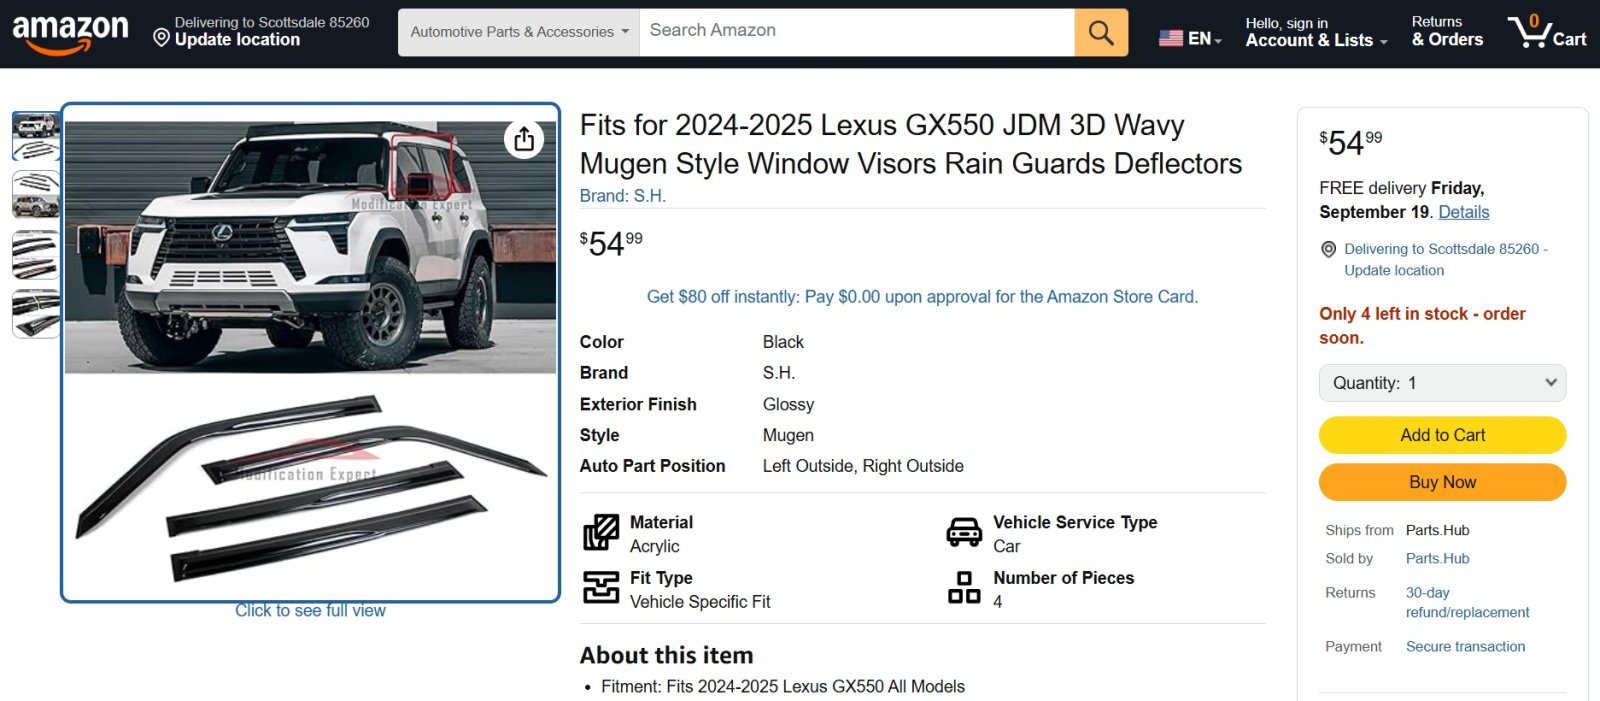
Task: Add the window visors to Cart
Action: pos(1441,434)
